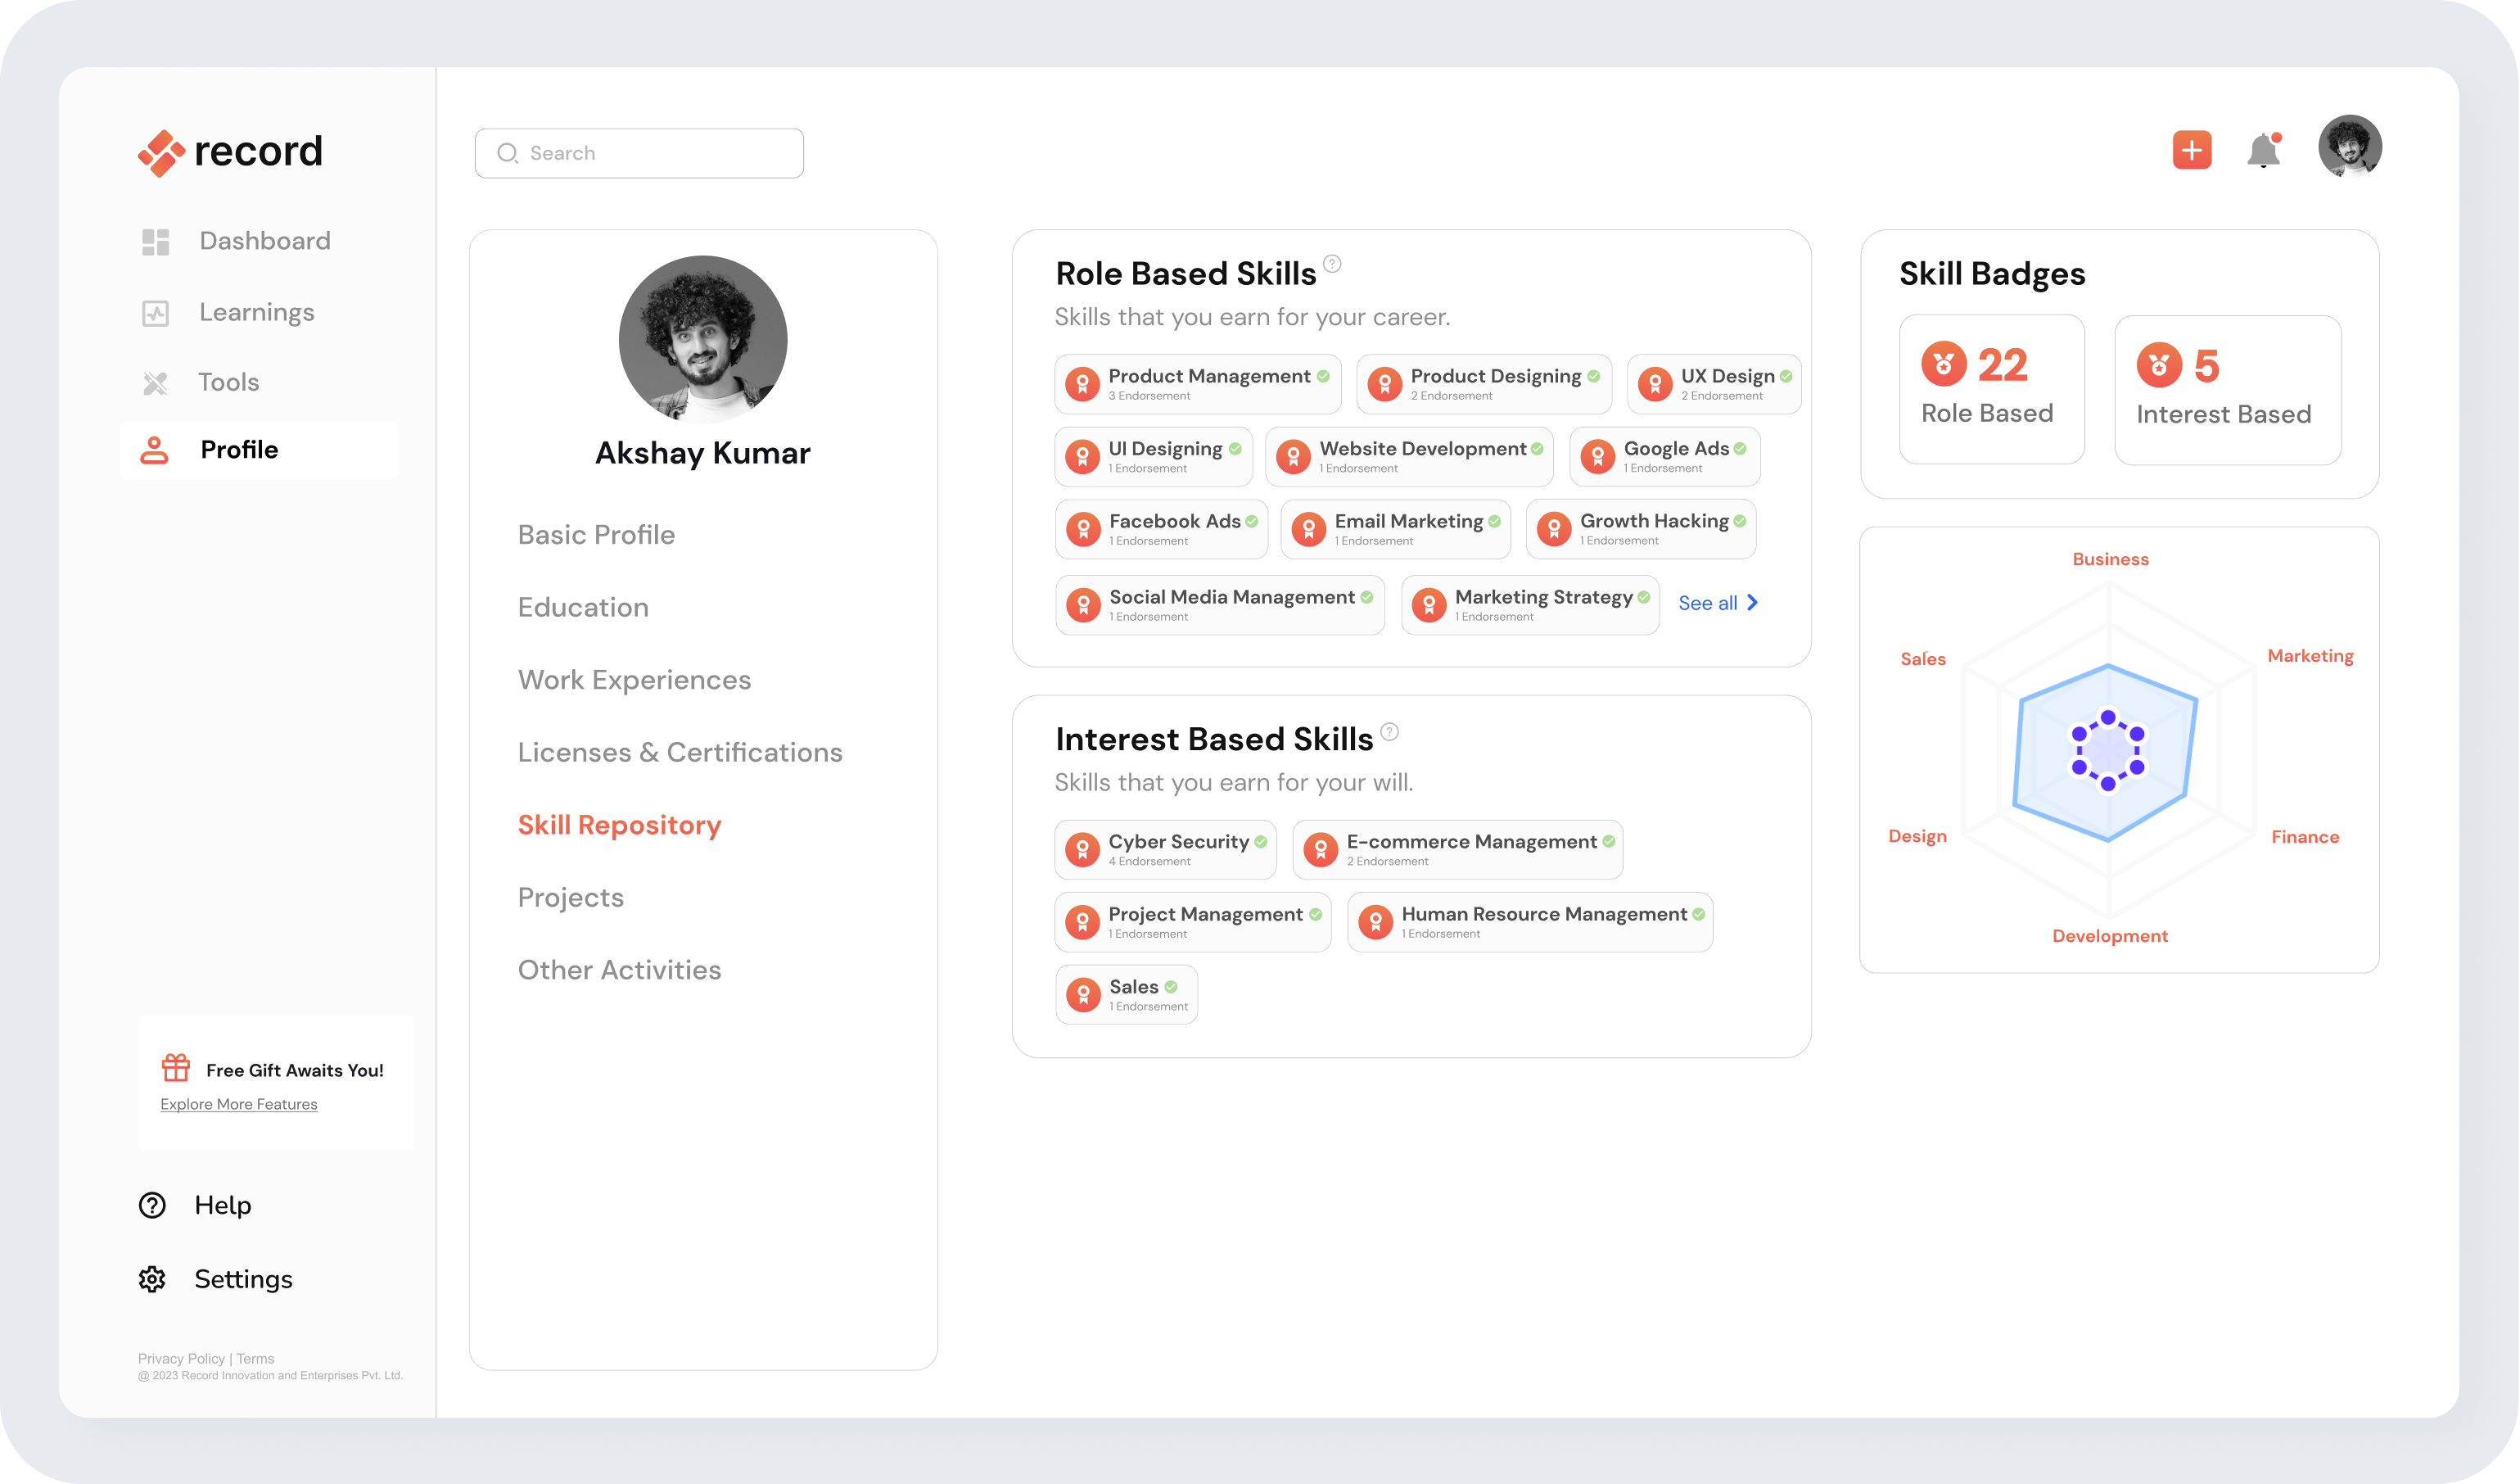2520x1484 pixels.
Task: Open the notifications bell
Action: click(x=2263, y=151)
